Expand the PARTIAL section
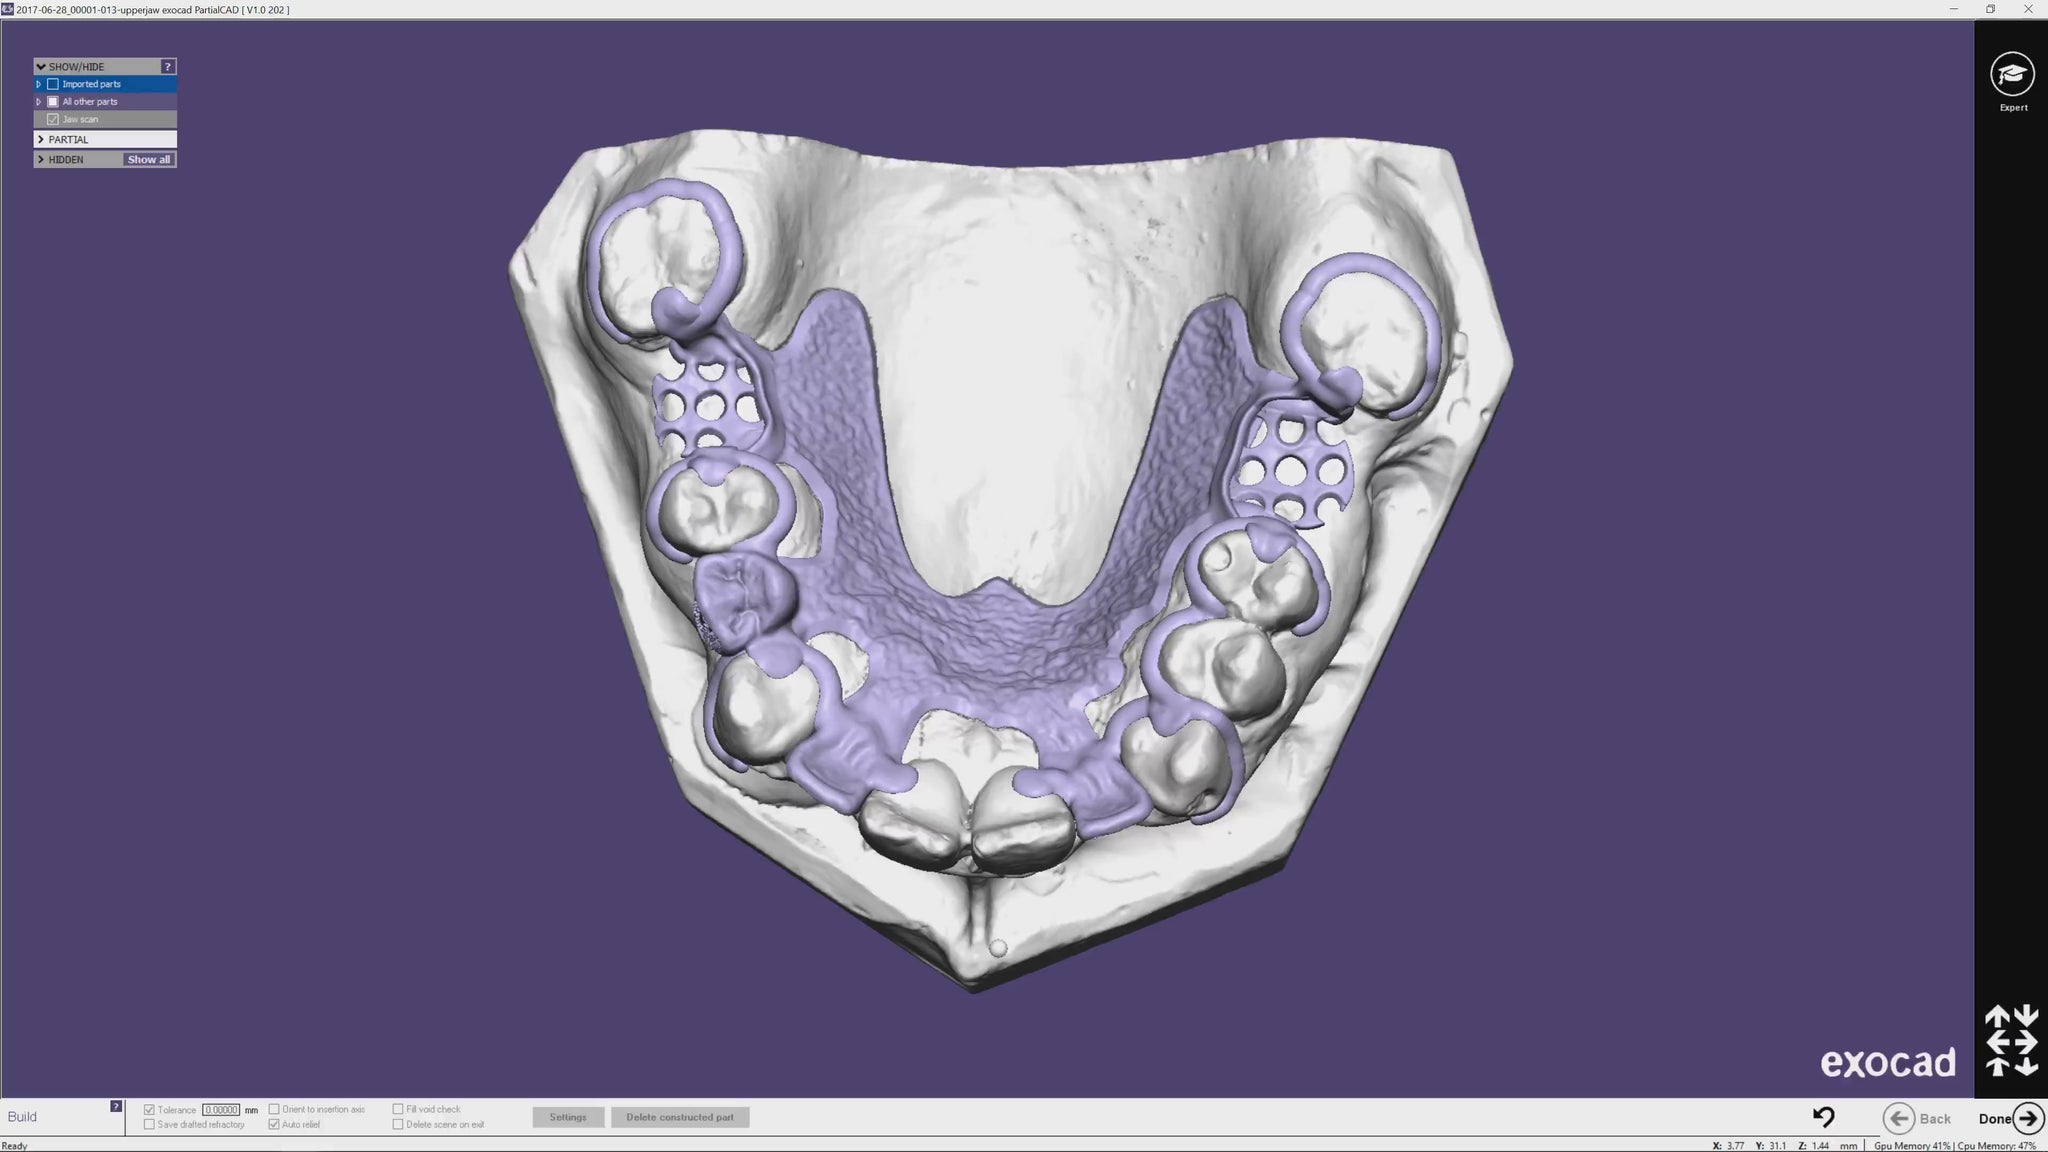The height and width of the screenshot is (1152, 2048). [x=41, y=140]
